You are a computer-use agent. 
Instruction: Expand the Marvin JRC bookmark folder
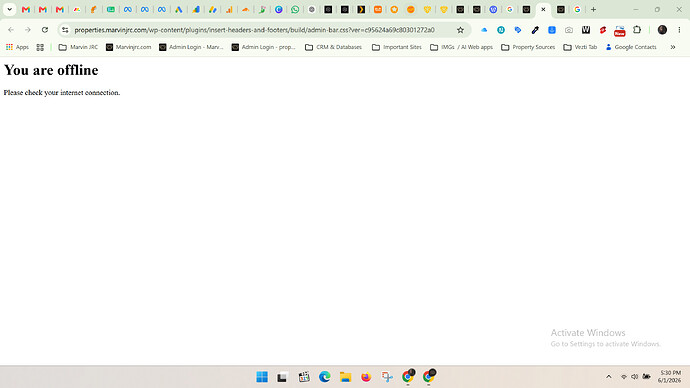pos(78,47)
